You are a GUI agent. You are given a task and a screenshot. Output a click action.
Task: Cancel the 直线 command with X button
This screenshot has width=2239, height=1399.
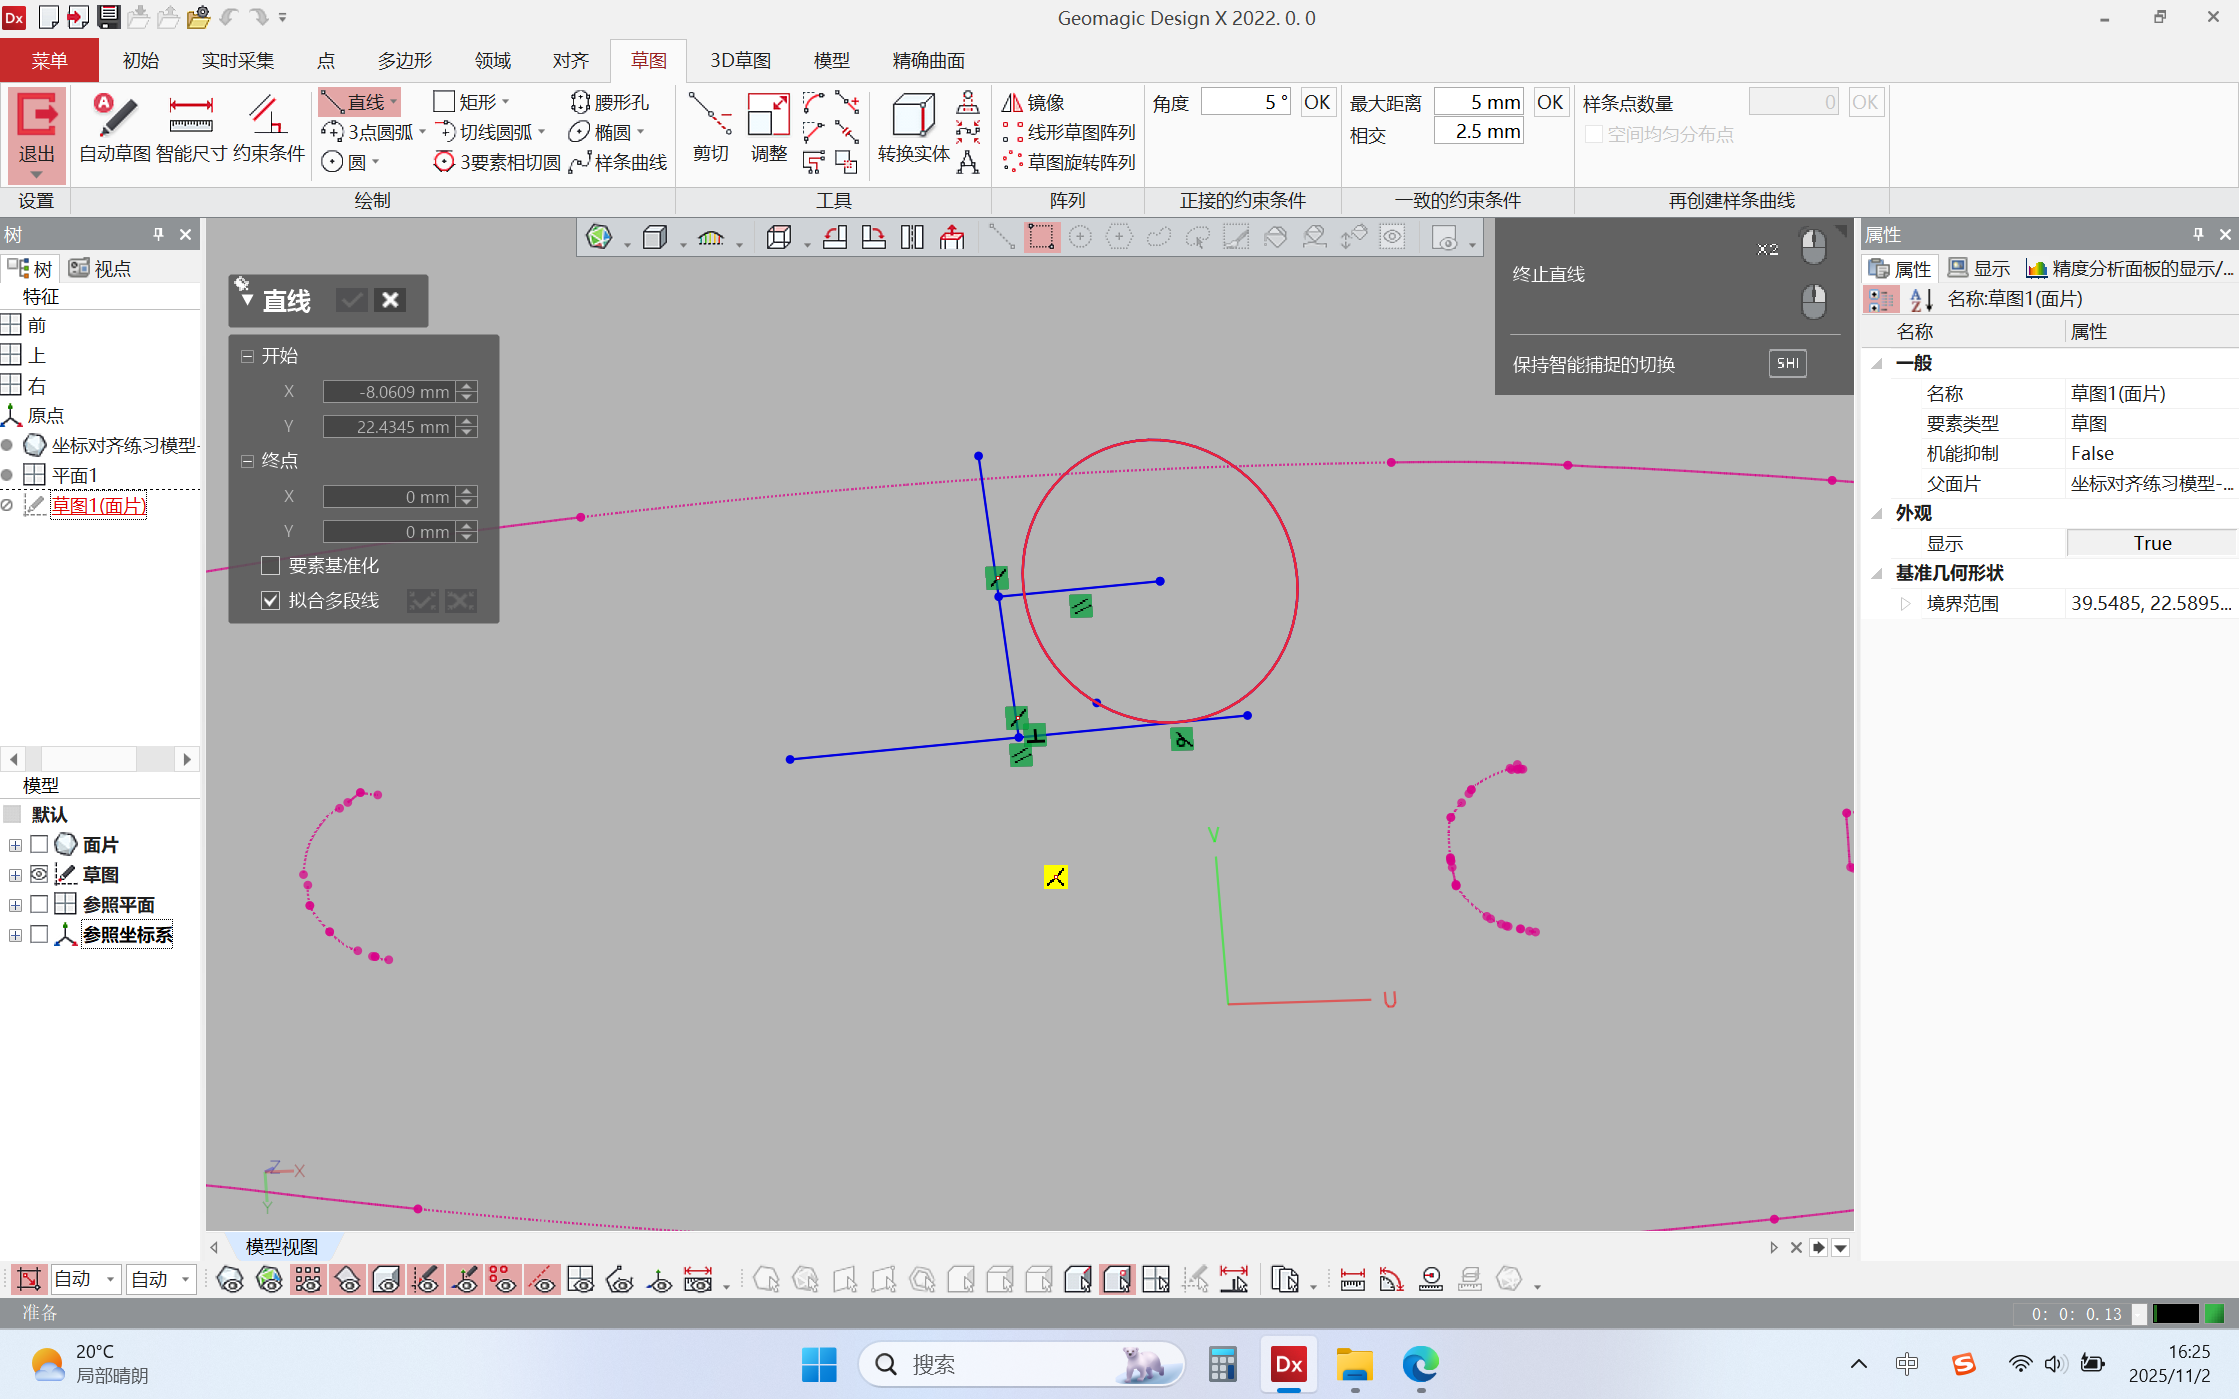391,300
